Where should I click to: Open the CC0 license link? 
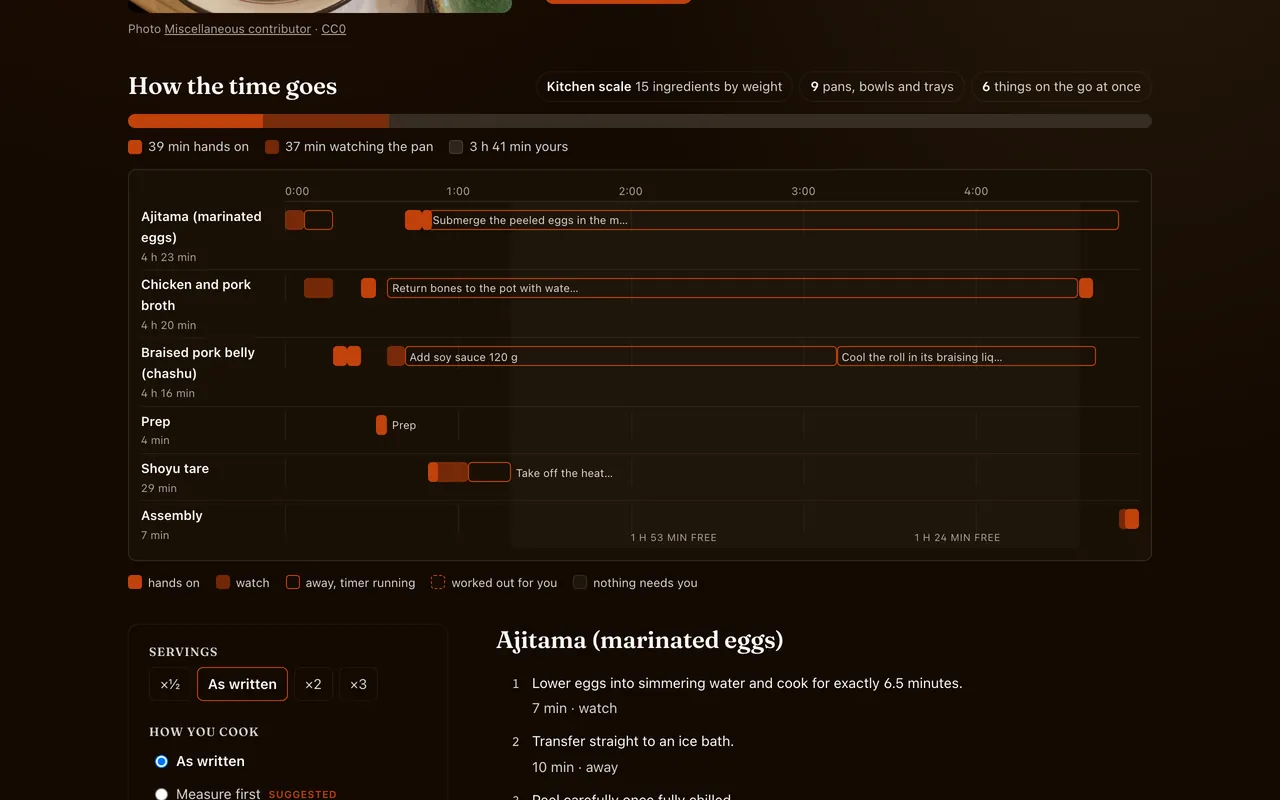click(x=333, y=29)
